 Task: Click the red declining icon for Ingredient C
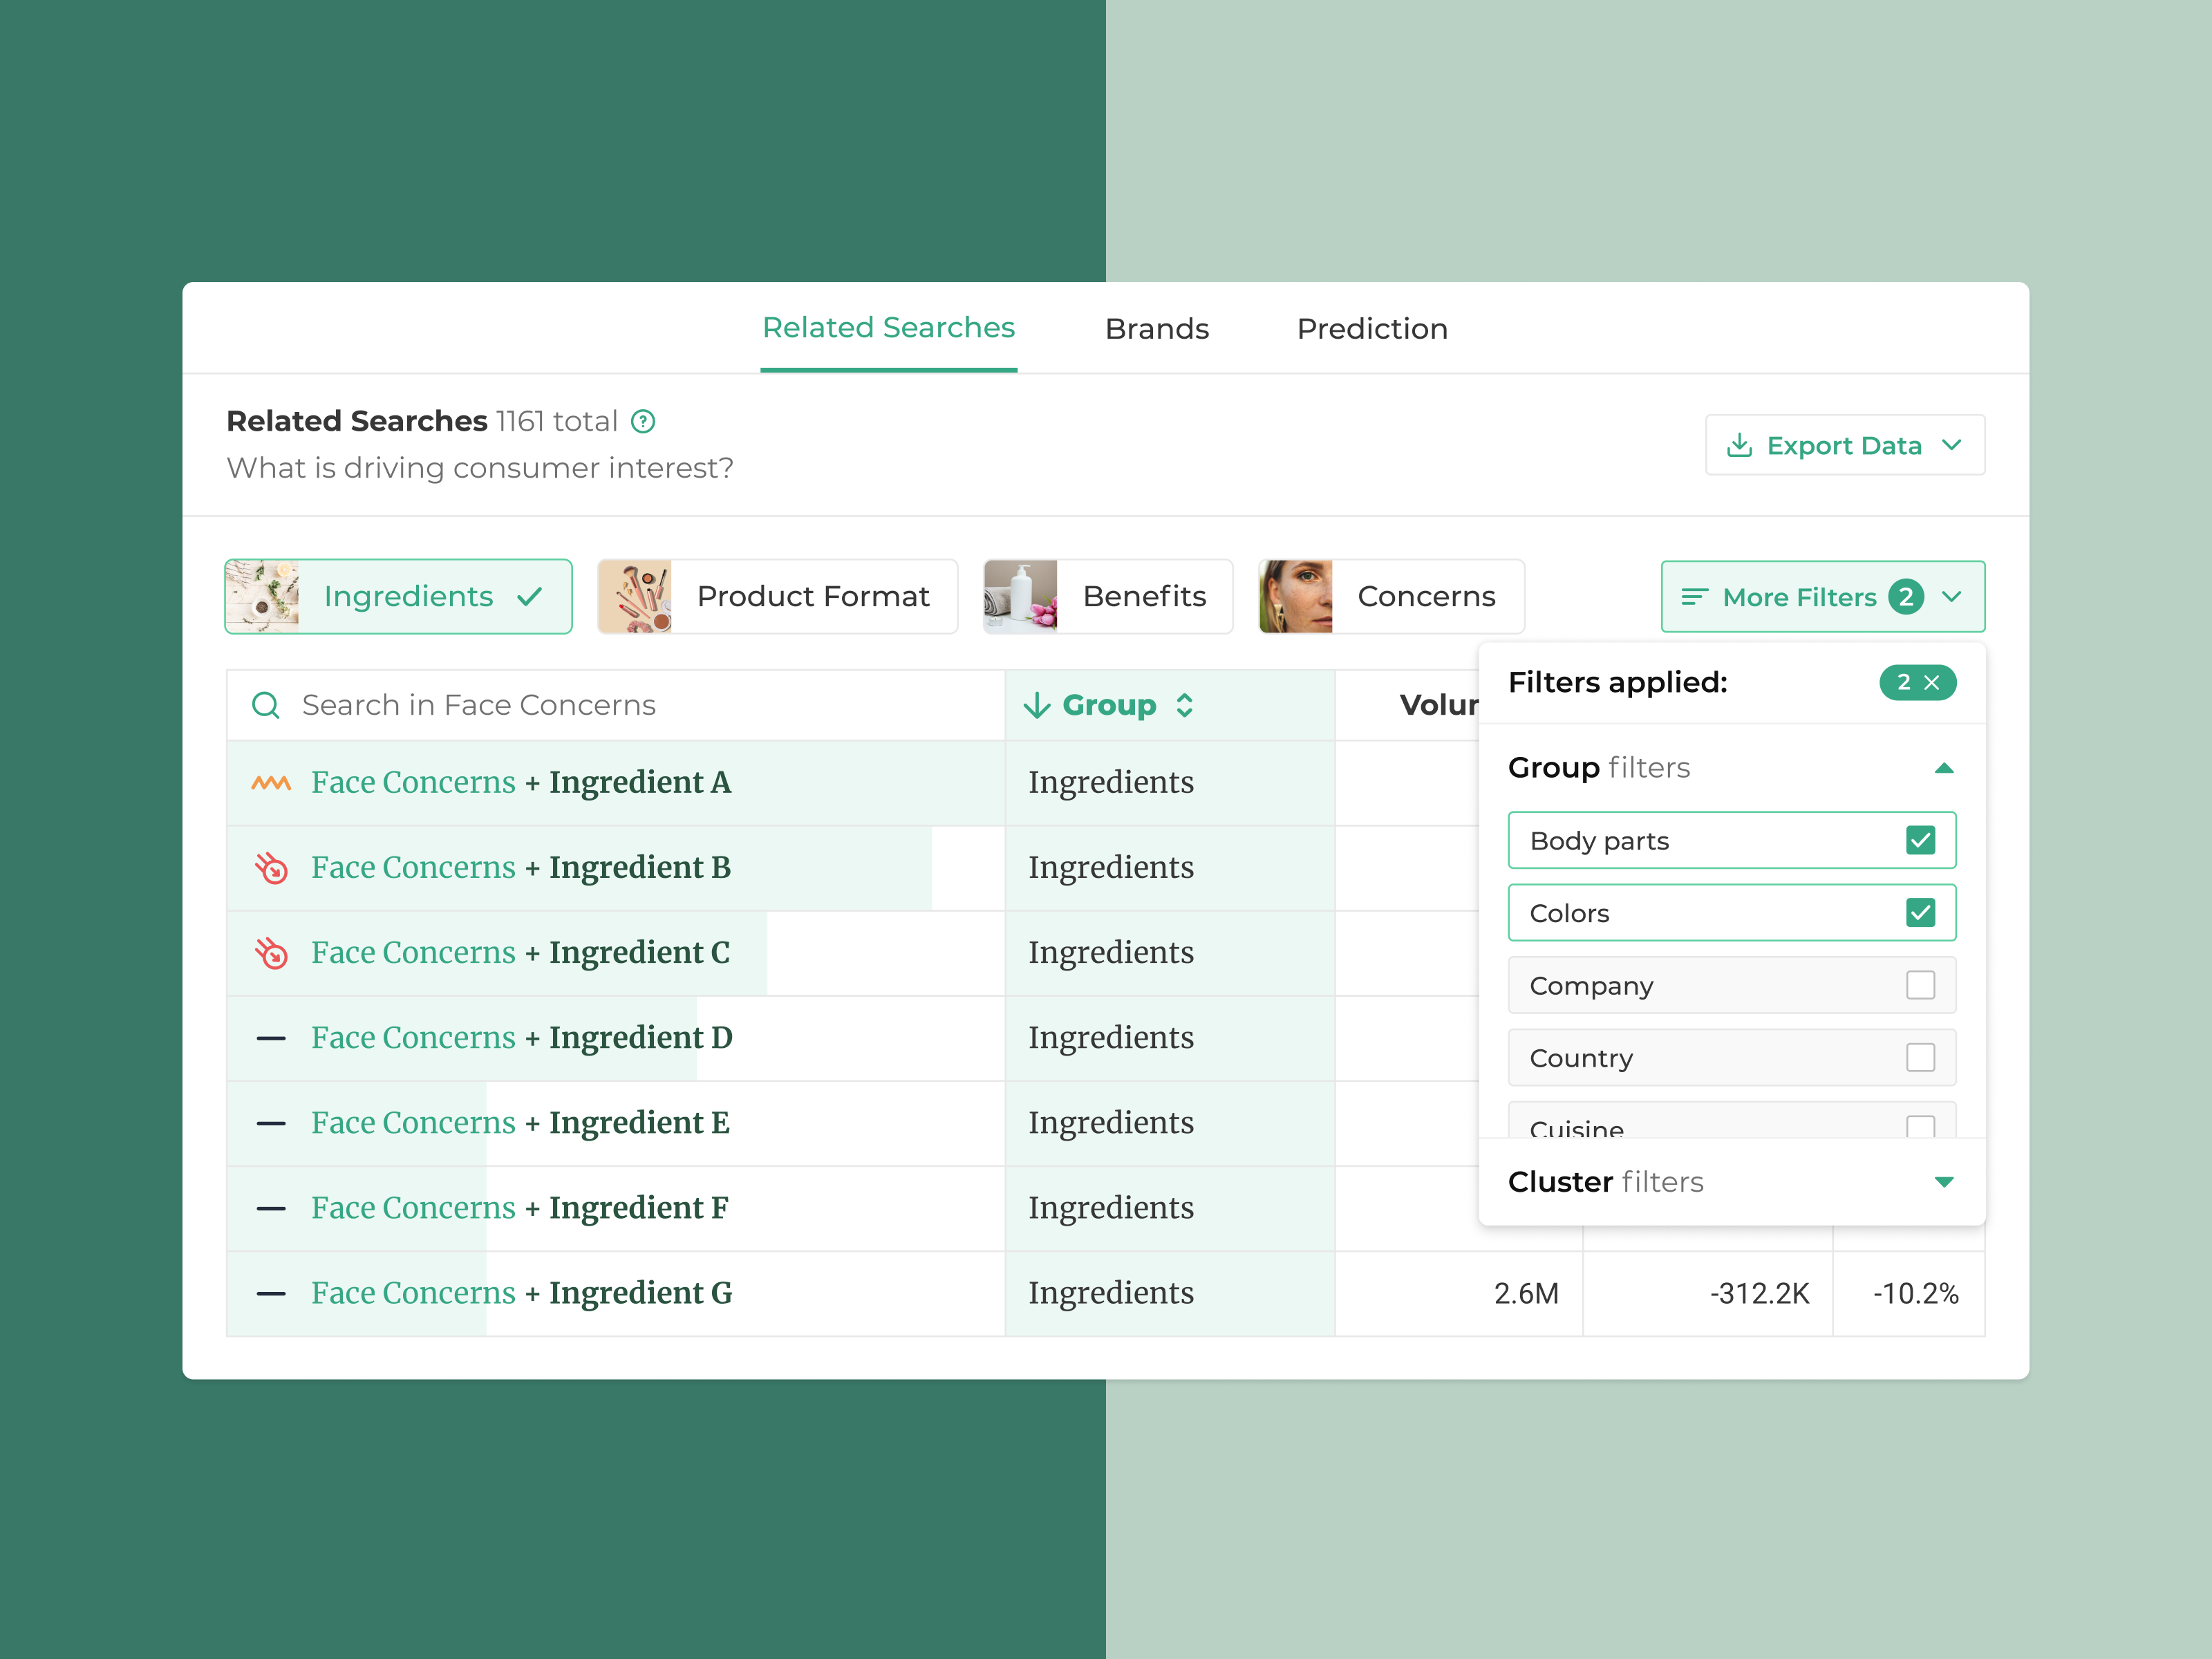tap(271, 952)
